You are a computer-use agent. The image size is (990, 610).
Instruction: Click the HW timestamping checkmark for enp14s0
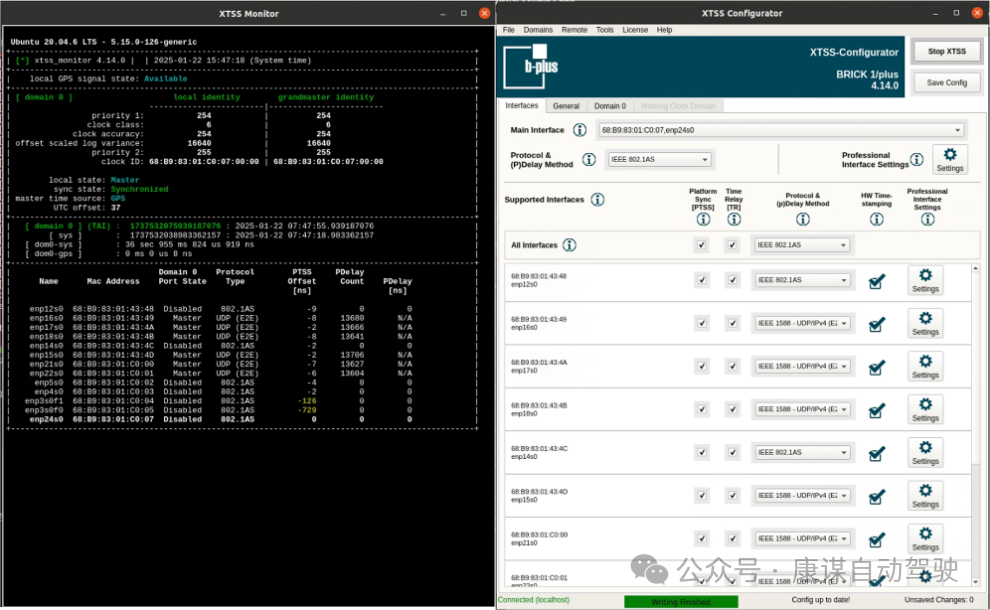click(x=876, y=453)
